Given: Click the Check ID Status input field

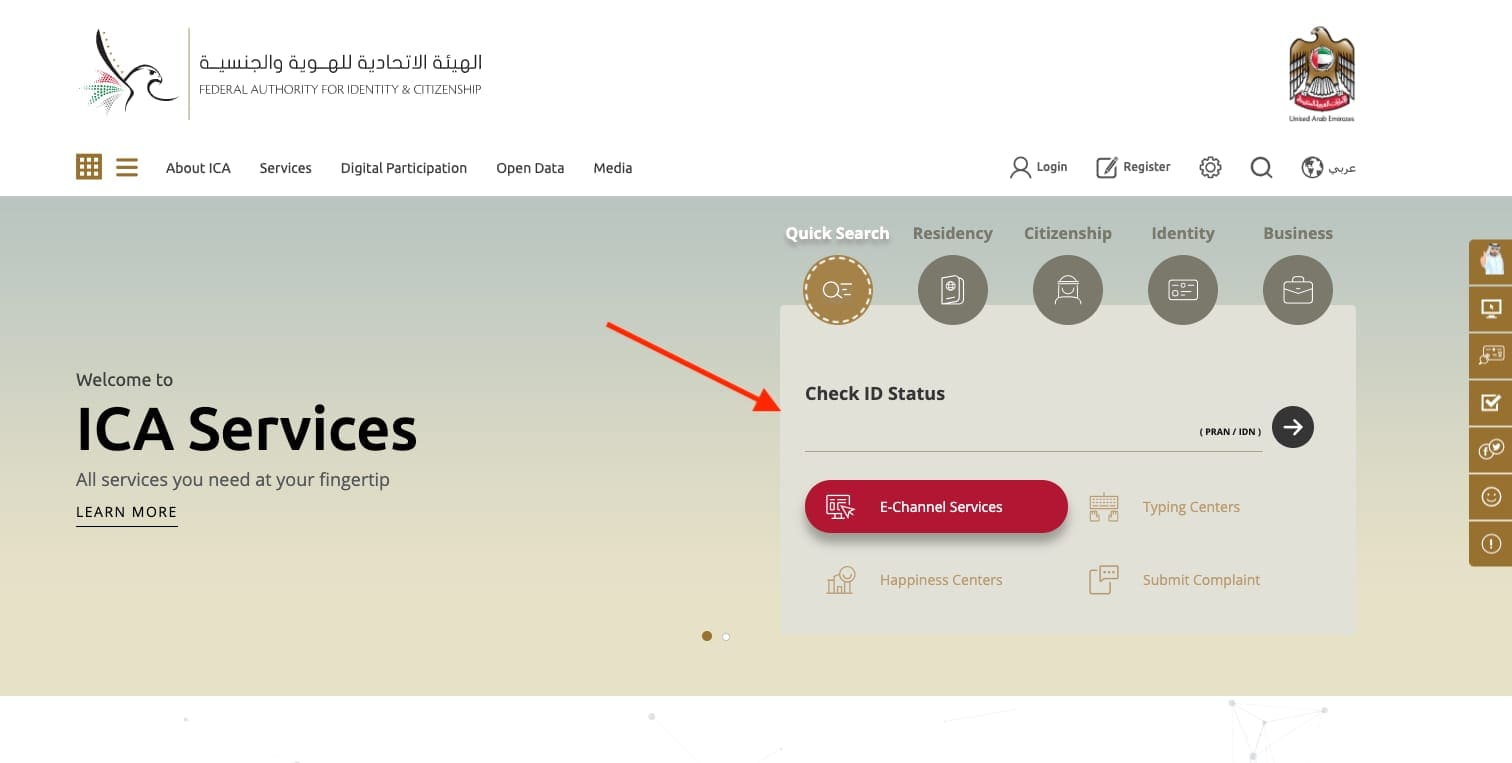Looking at the screenshot, I should 1000,437.
